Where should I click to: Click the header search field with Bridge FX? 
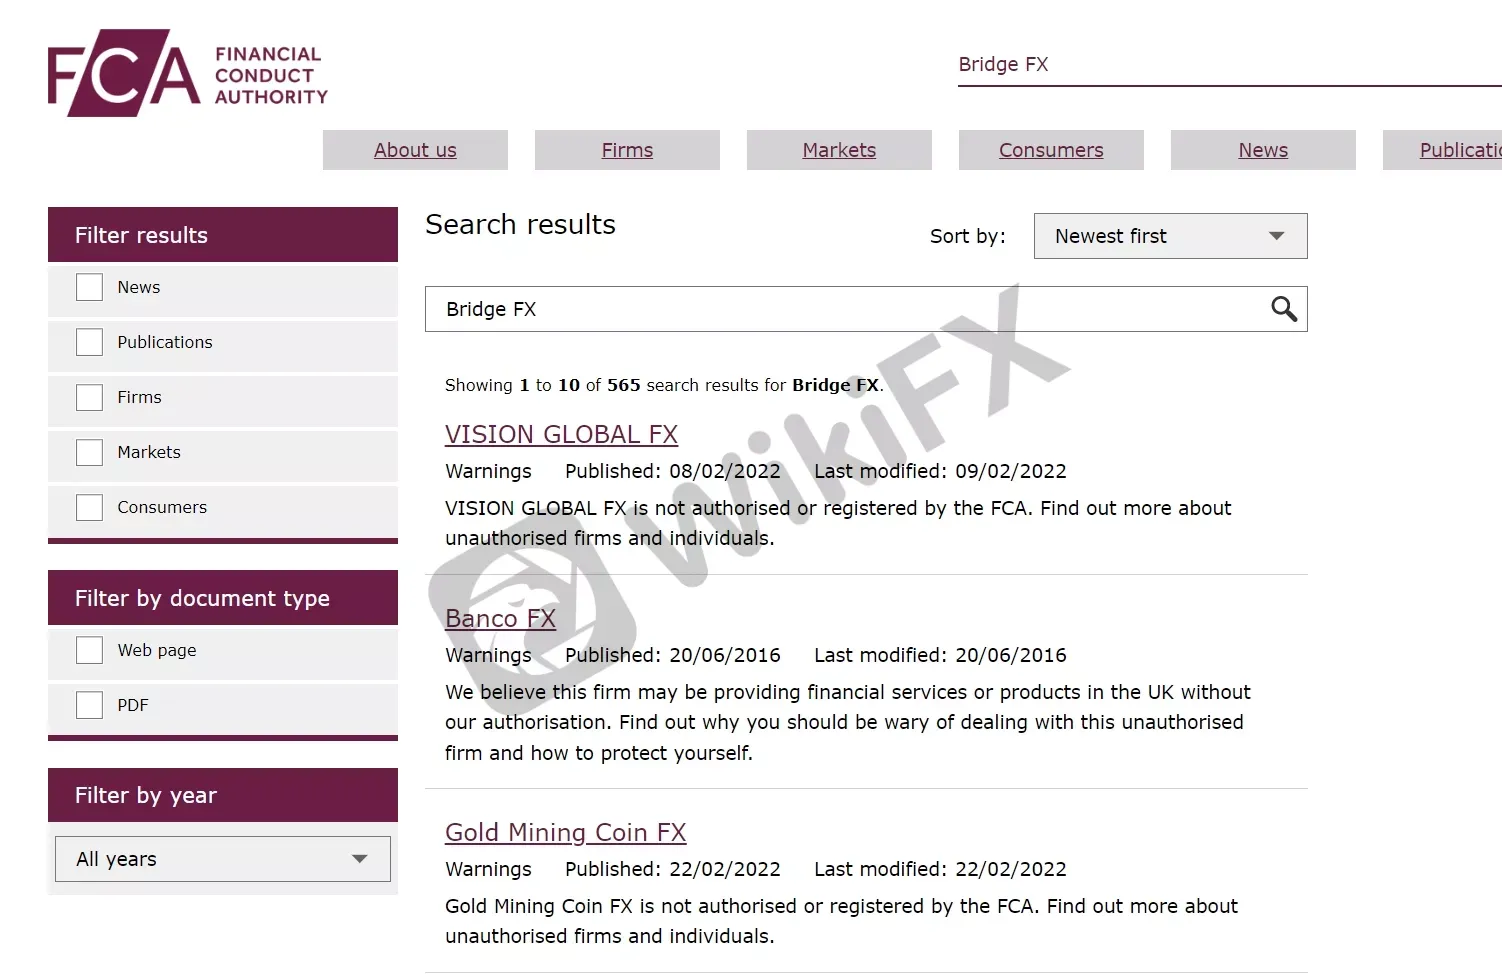pyautogui.click(x=1230, y=65)
